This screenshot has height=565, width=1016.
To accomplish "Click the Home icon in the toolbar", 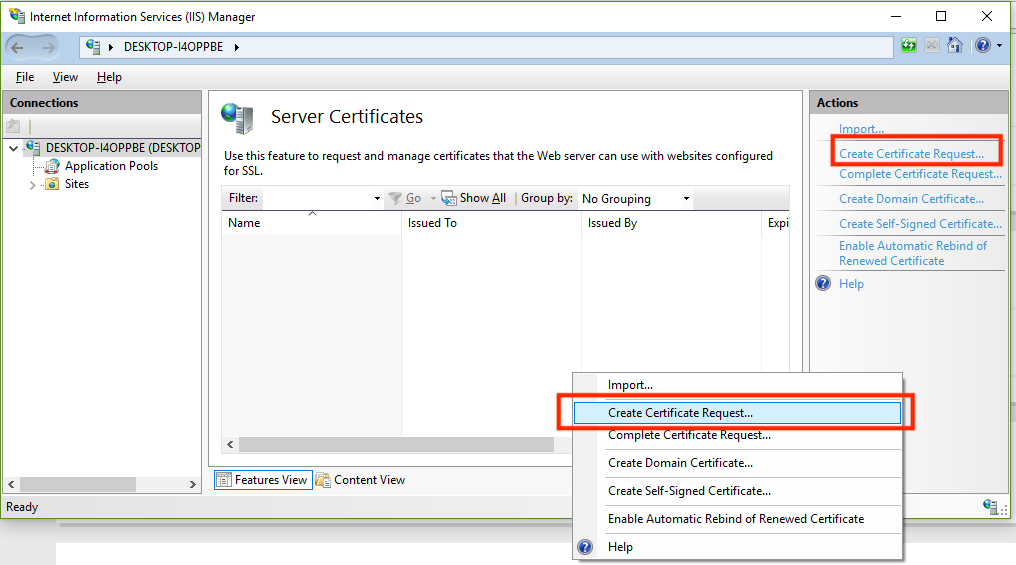I will point(955,46).
